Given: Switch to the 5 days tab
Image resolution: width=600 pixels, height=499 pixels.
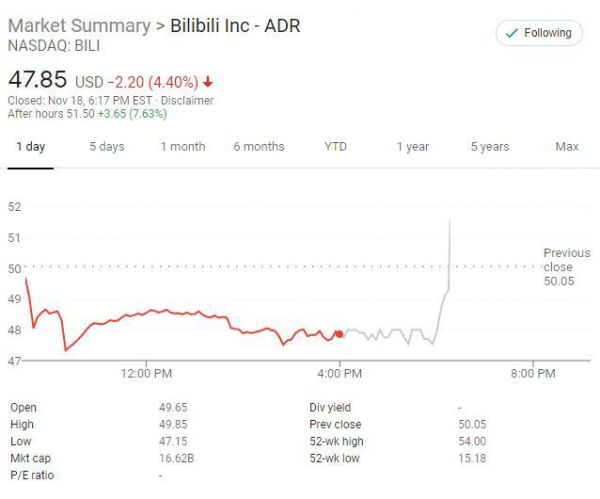Looking at the screenshot, I should coord(107,147).
